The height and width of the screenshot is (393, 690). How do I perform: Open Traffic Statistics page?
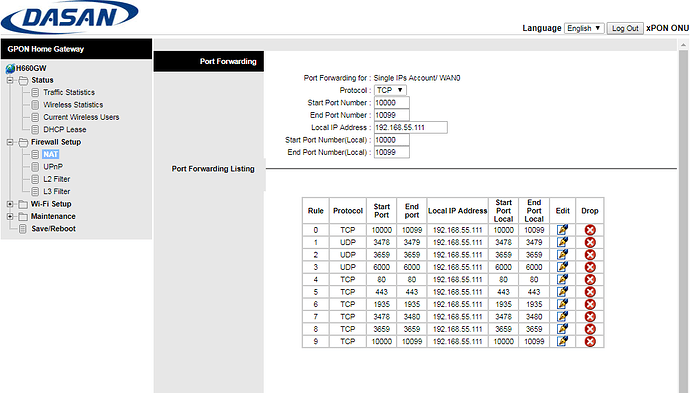click(69, 92)
